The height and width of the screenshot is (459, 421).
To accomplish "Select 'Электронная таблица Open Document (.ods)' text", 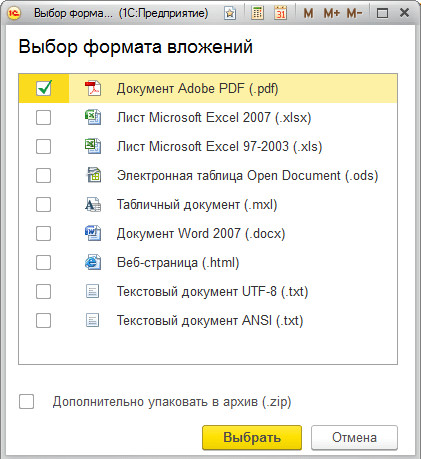I will (x=247, y=176).
